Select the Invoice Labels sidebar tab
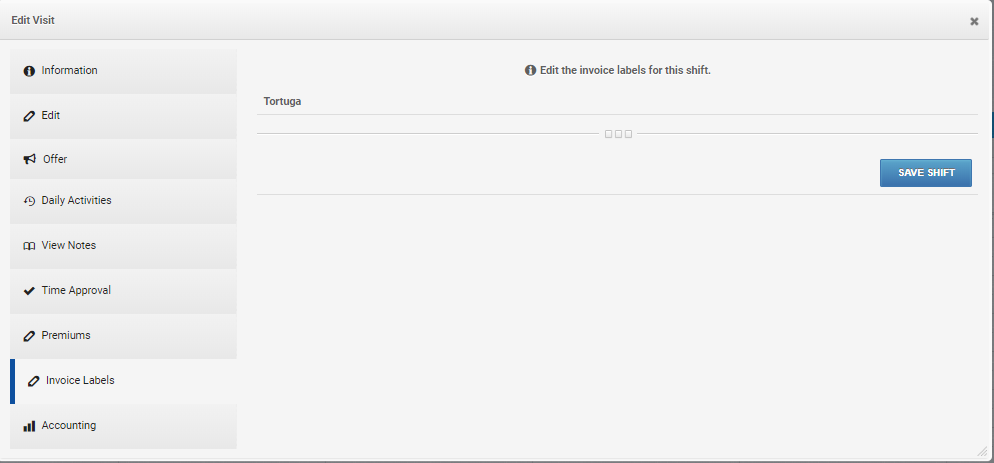 [x=80, y=380]
